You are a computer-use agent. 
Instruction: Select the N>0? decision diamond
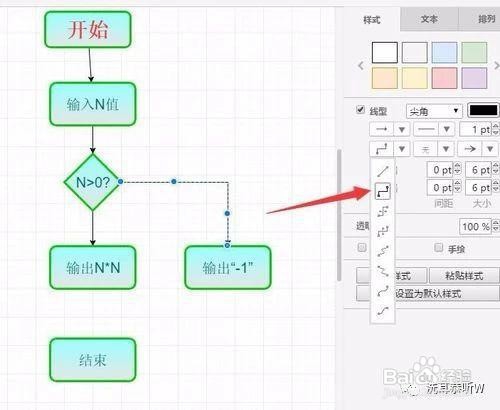[92, 182]
